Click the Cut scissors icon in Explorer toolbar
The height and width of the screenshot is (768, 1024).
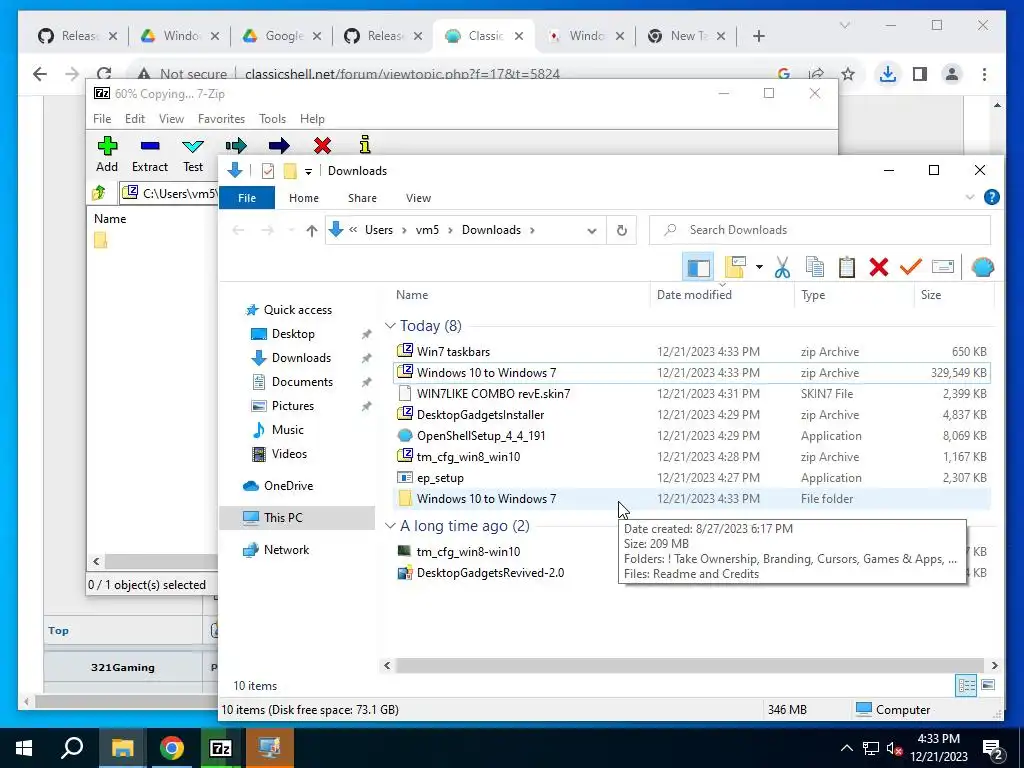pos(782,267)
